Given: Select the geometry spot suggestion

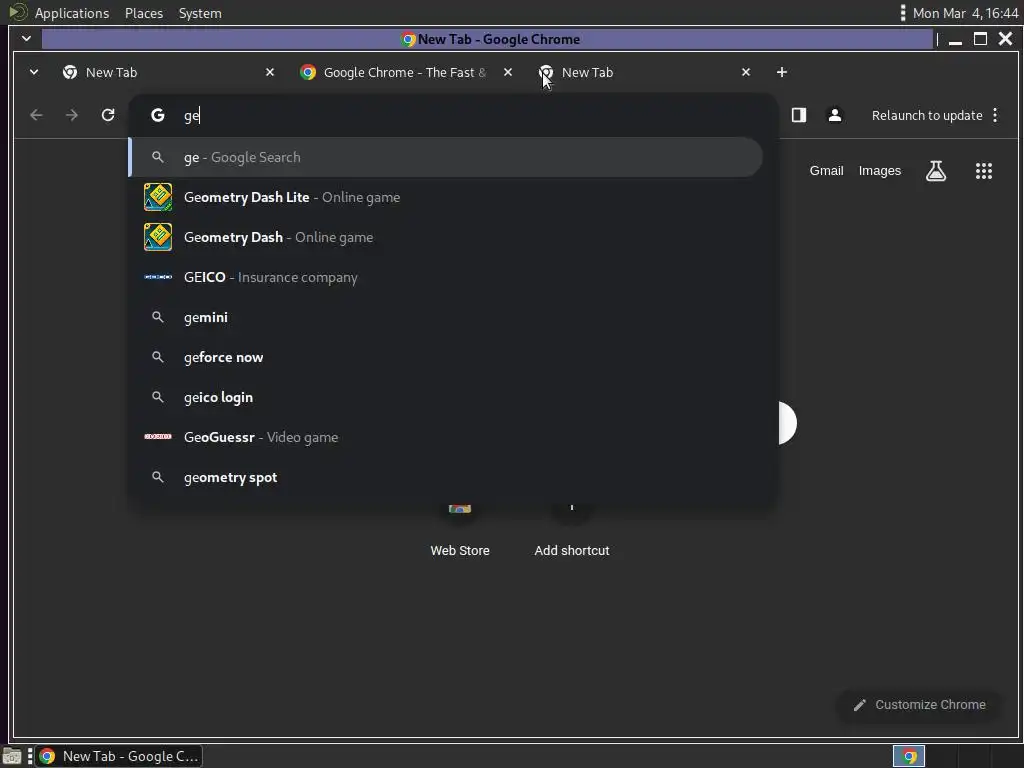Looking at the screenshot, I should (x=445, y=477).
